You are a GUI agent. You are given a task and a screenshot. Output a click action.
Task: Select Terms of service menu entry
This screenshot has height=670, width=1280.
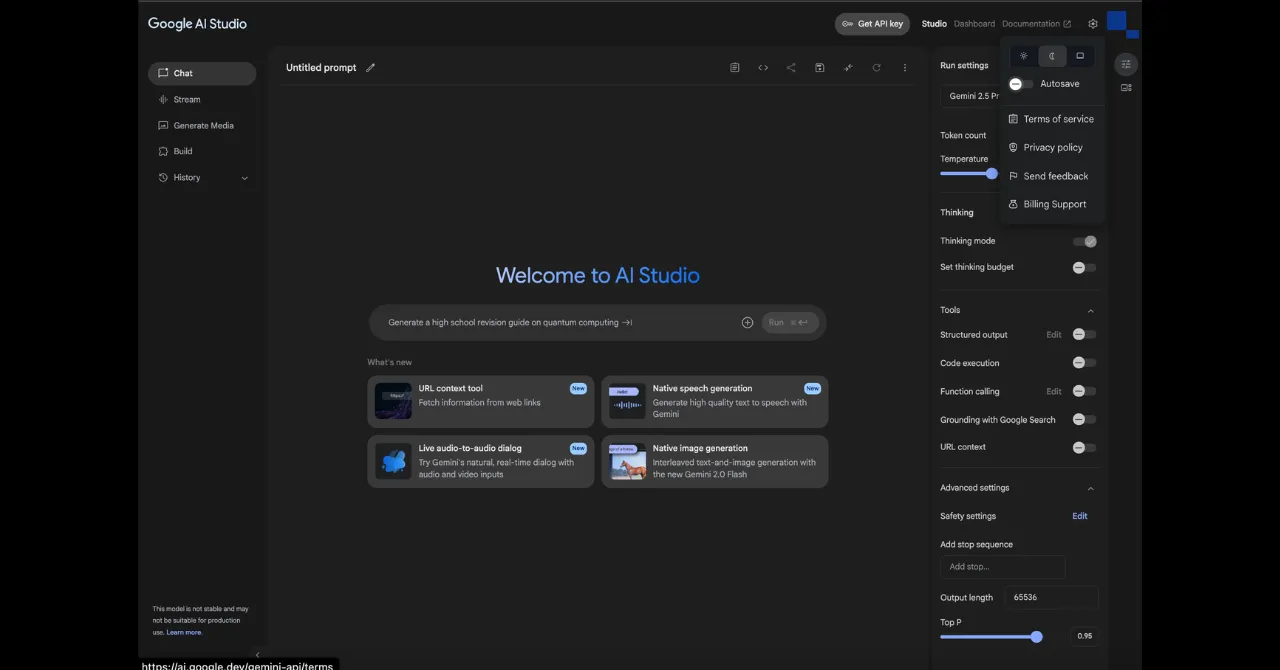tap(1058, 119)
